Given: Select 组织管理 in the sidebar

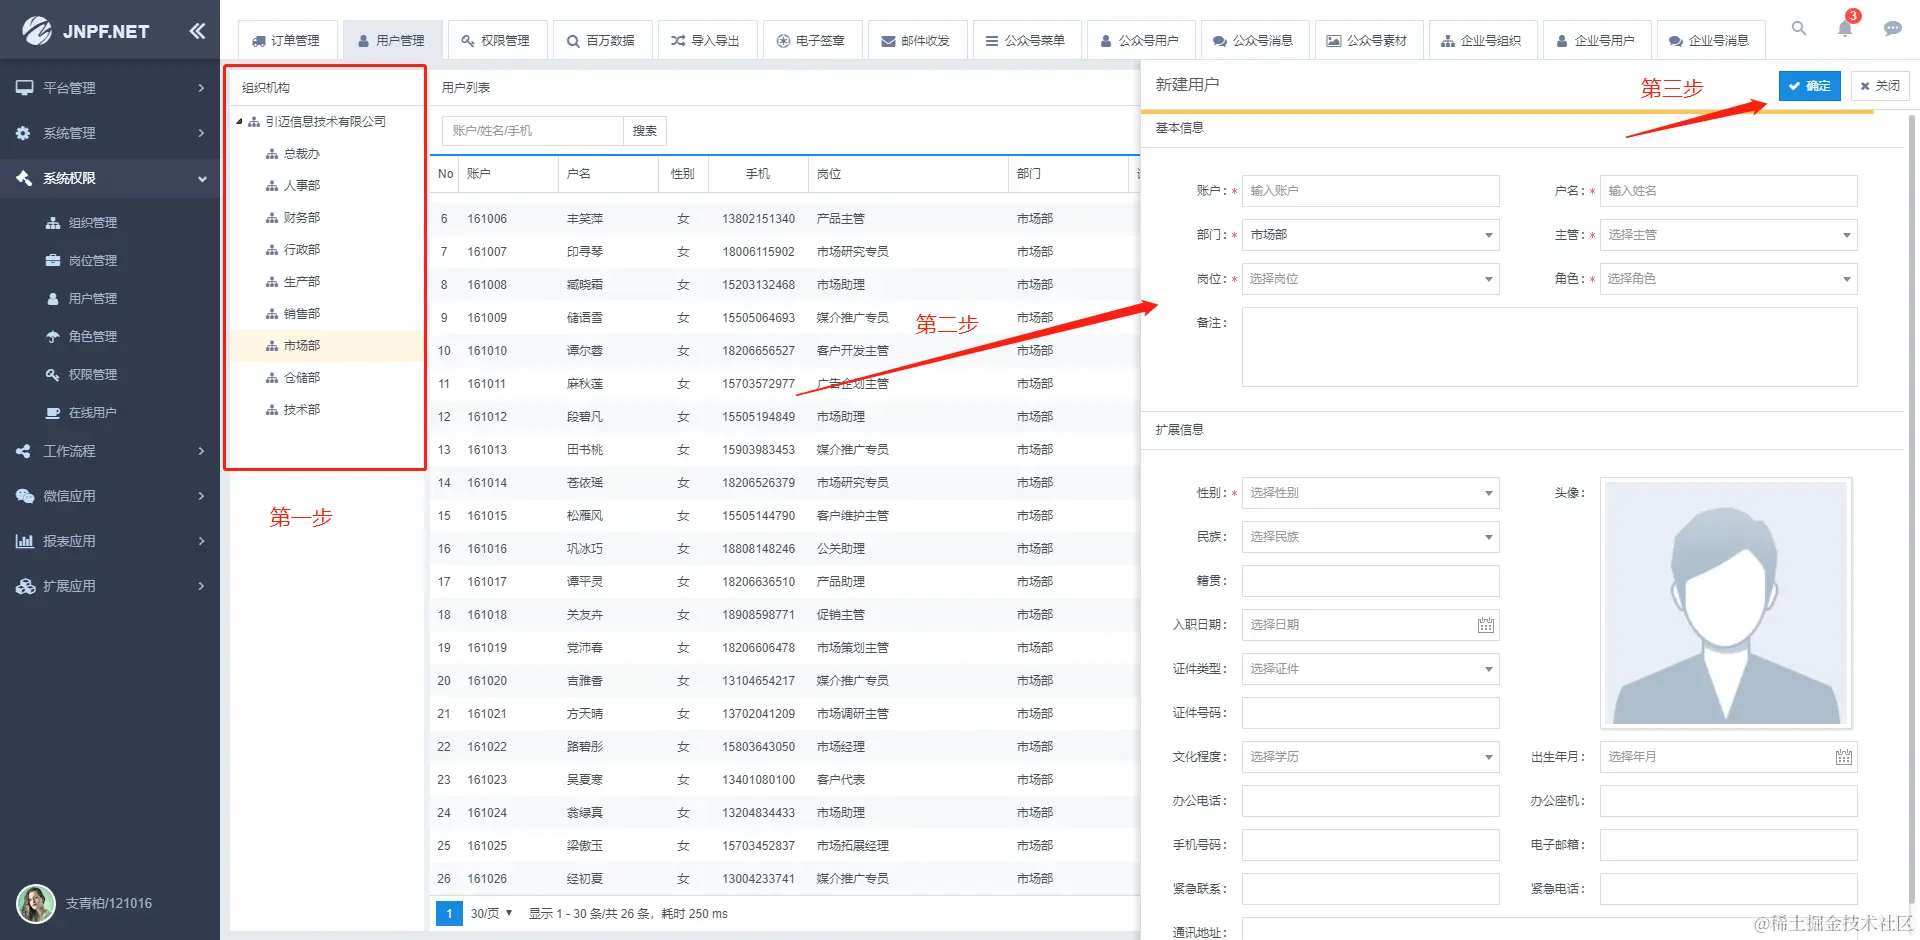Looking at the screenshot, I should tap(91, 222).
